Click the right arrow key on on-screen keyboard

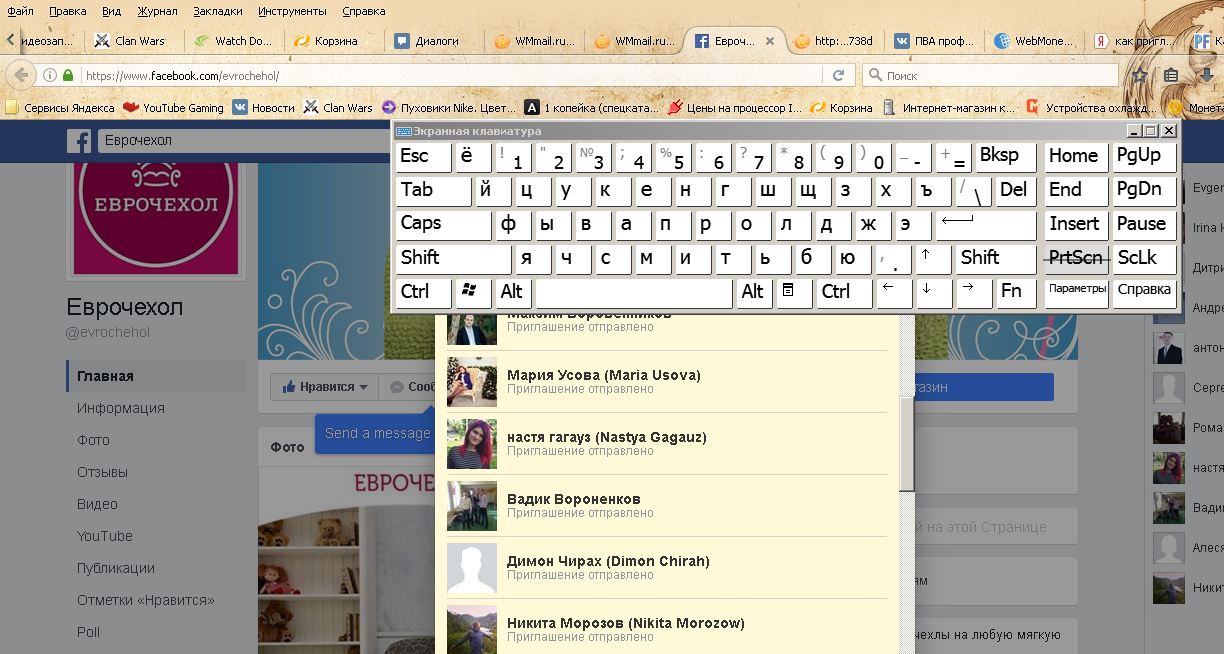[x=973, y=292]
